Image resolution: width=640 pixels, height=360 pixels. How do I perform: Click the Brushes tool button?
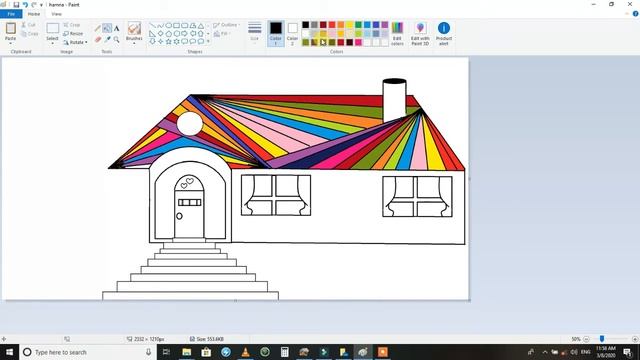[x=134, y=28]
